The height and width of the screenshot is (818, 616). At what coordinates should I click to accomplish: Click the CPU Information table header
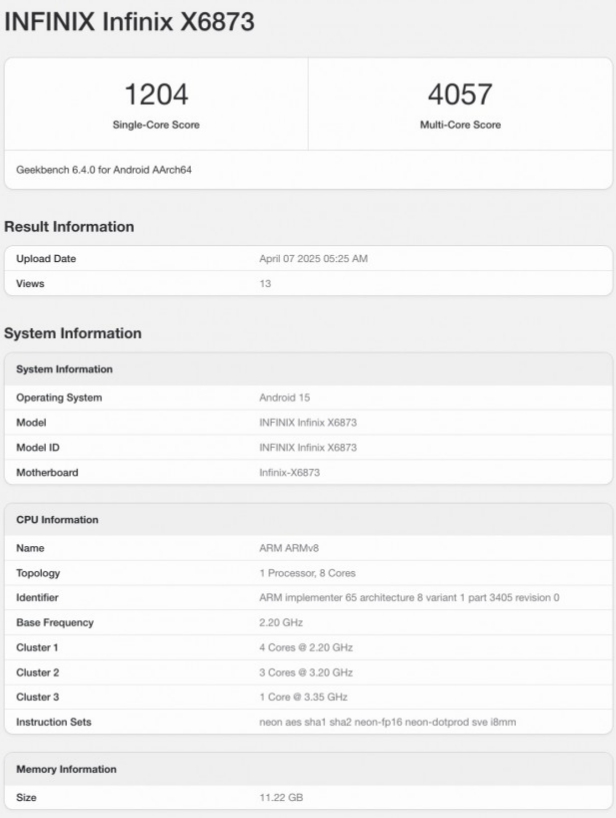(x=308, y=520)
